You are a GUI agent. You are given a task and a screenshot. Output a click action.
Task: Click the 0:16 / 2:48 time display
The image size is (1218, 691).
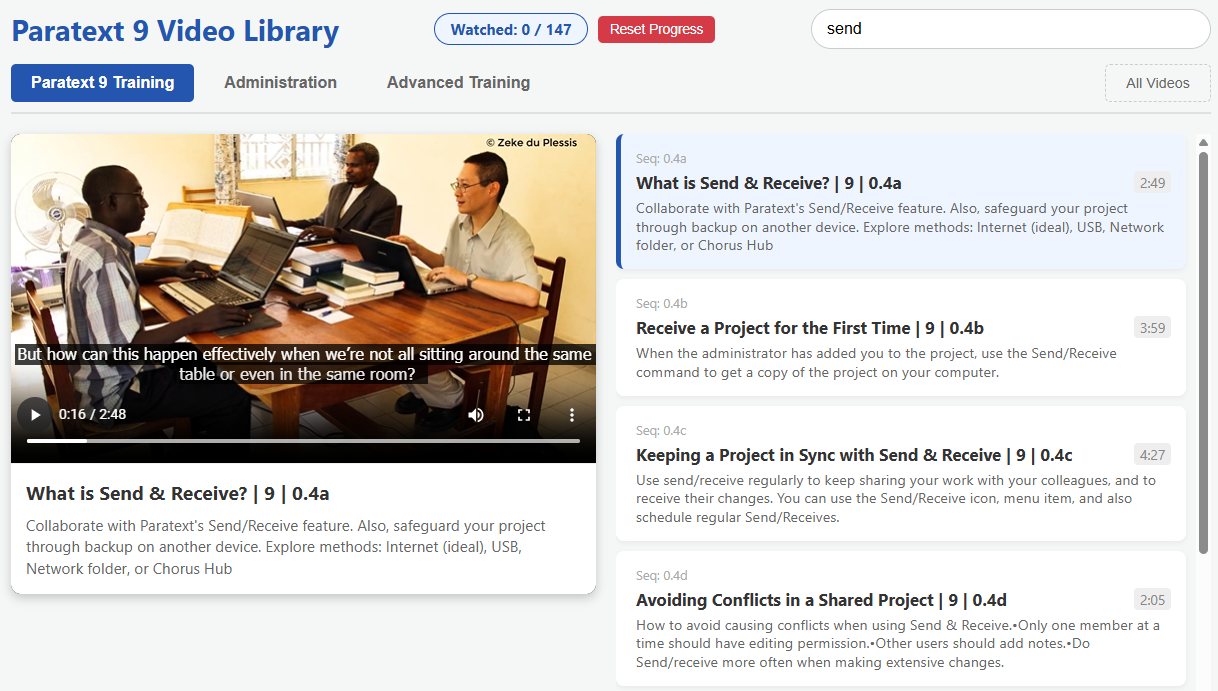(92, 414)
